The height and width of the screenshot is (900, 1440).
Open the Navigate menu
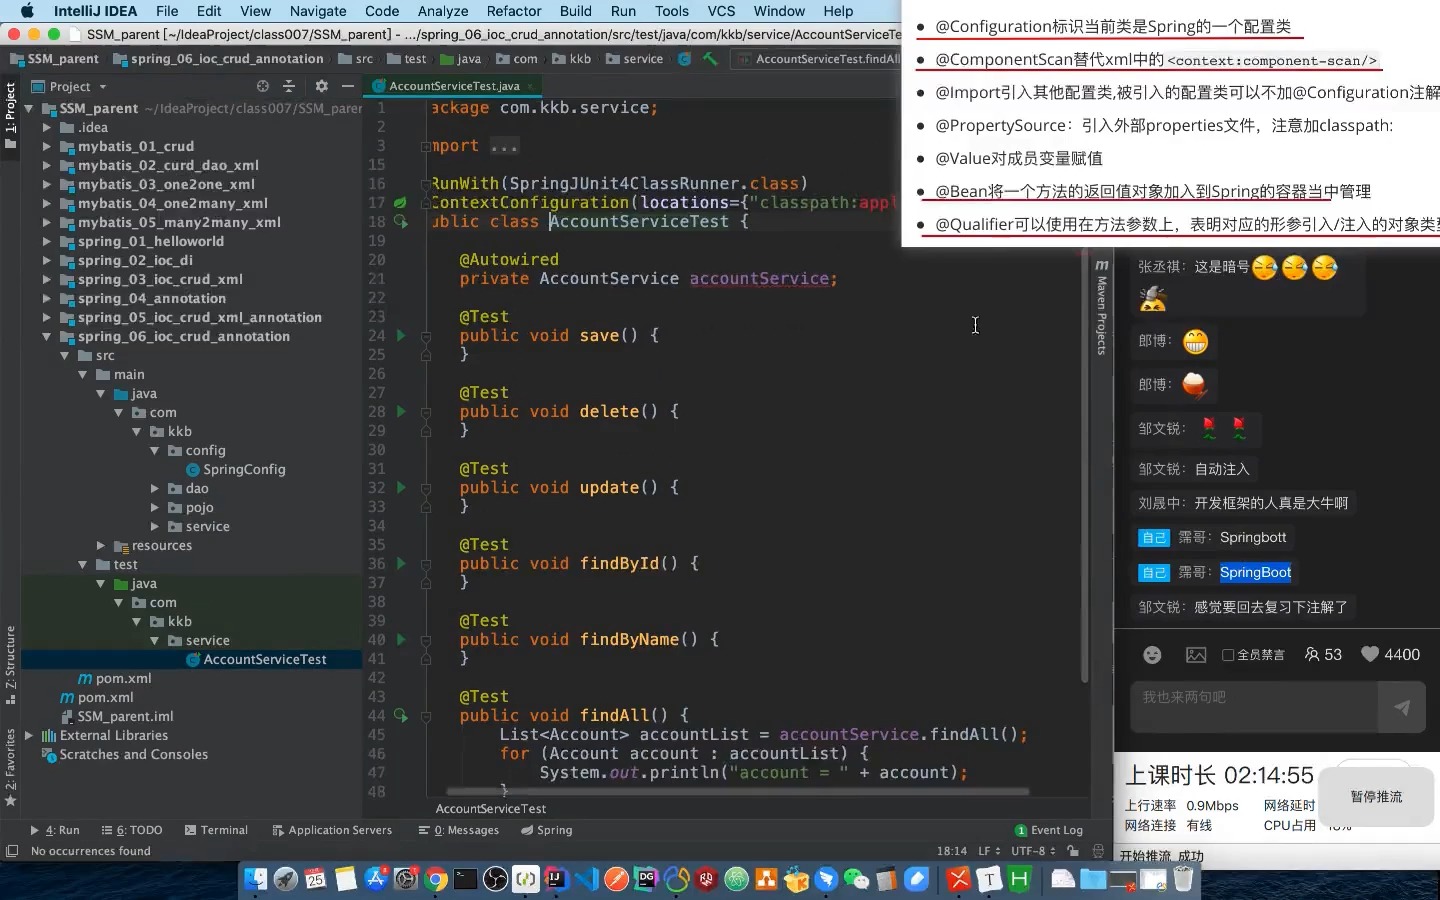coord(318,11)
